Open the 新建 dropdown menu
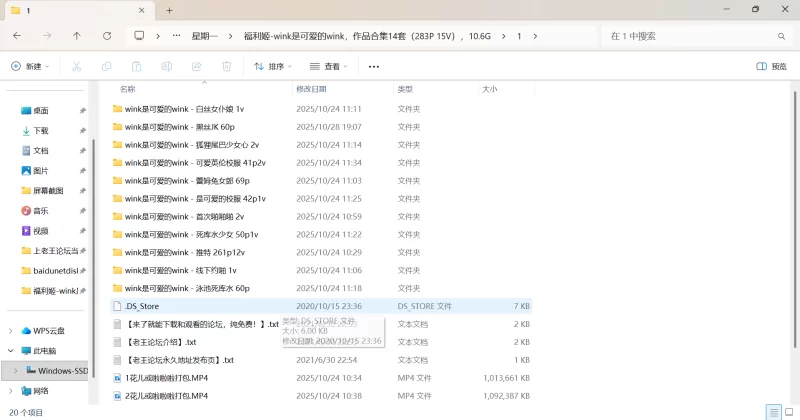Screen dimensions: 800x420 pos(30,67)
